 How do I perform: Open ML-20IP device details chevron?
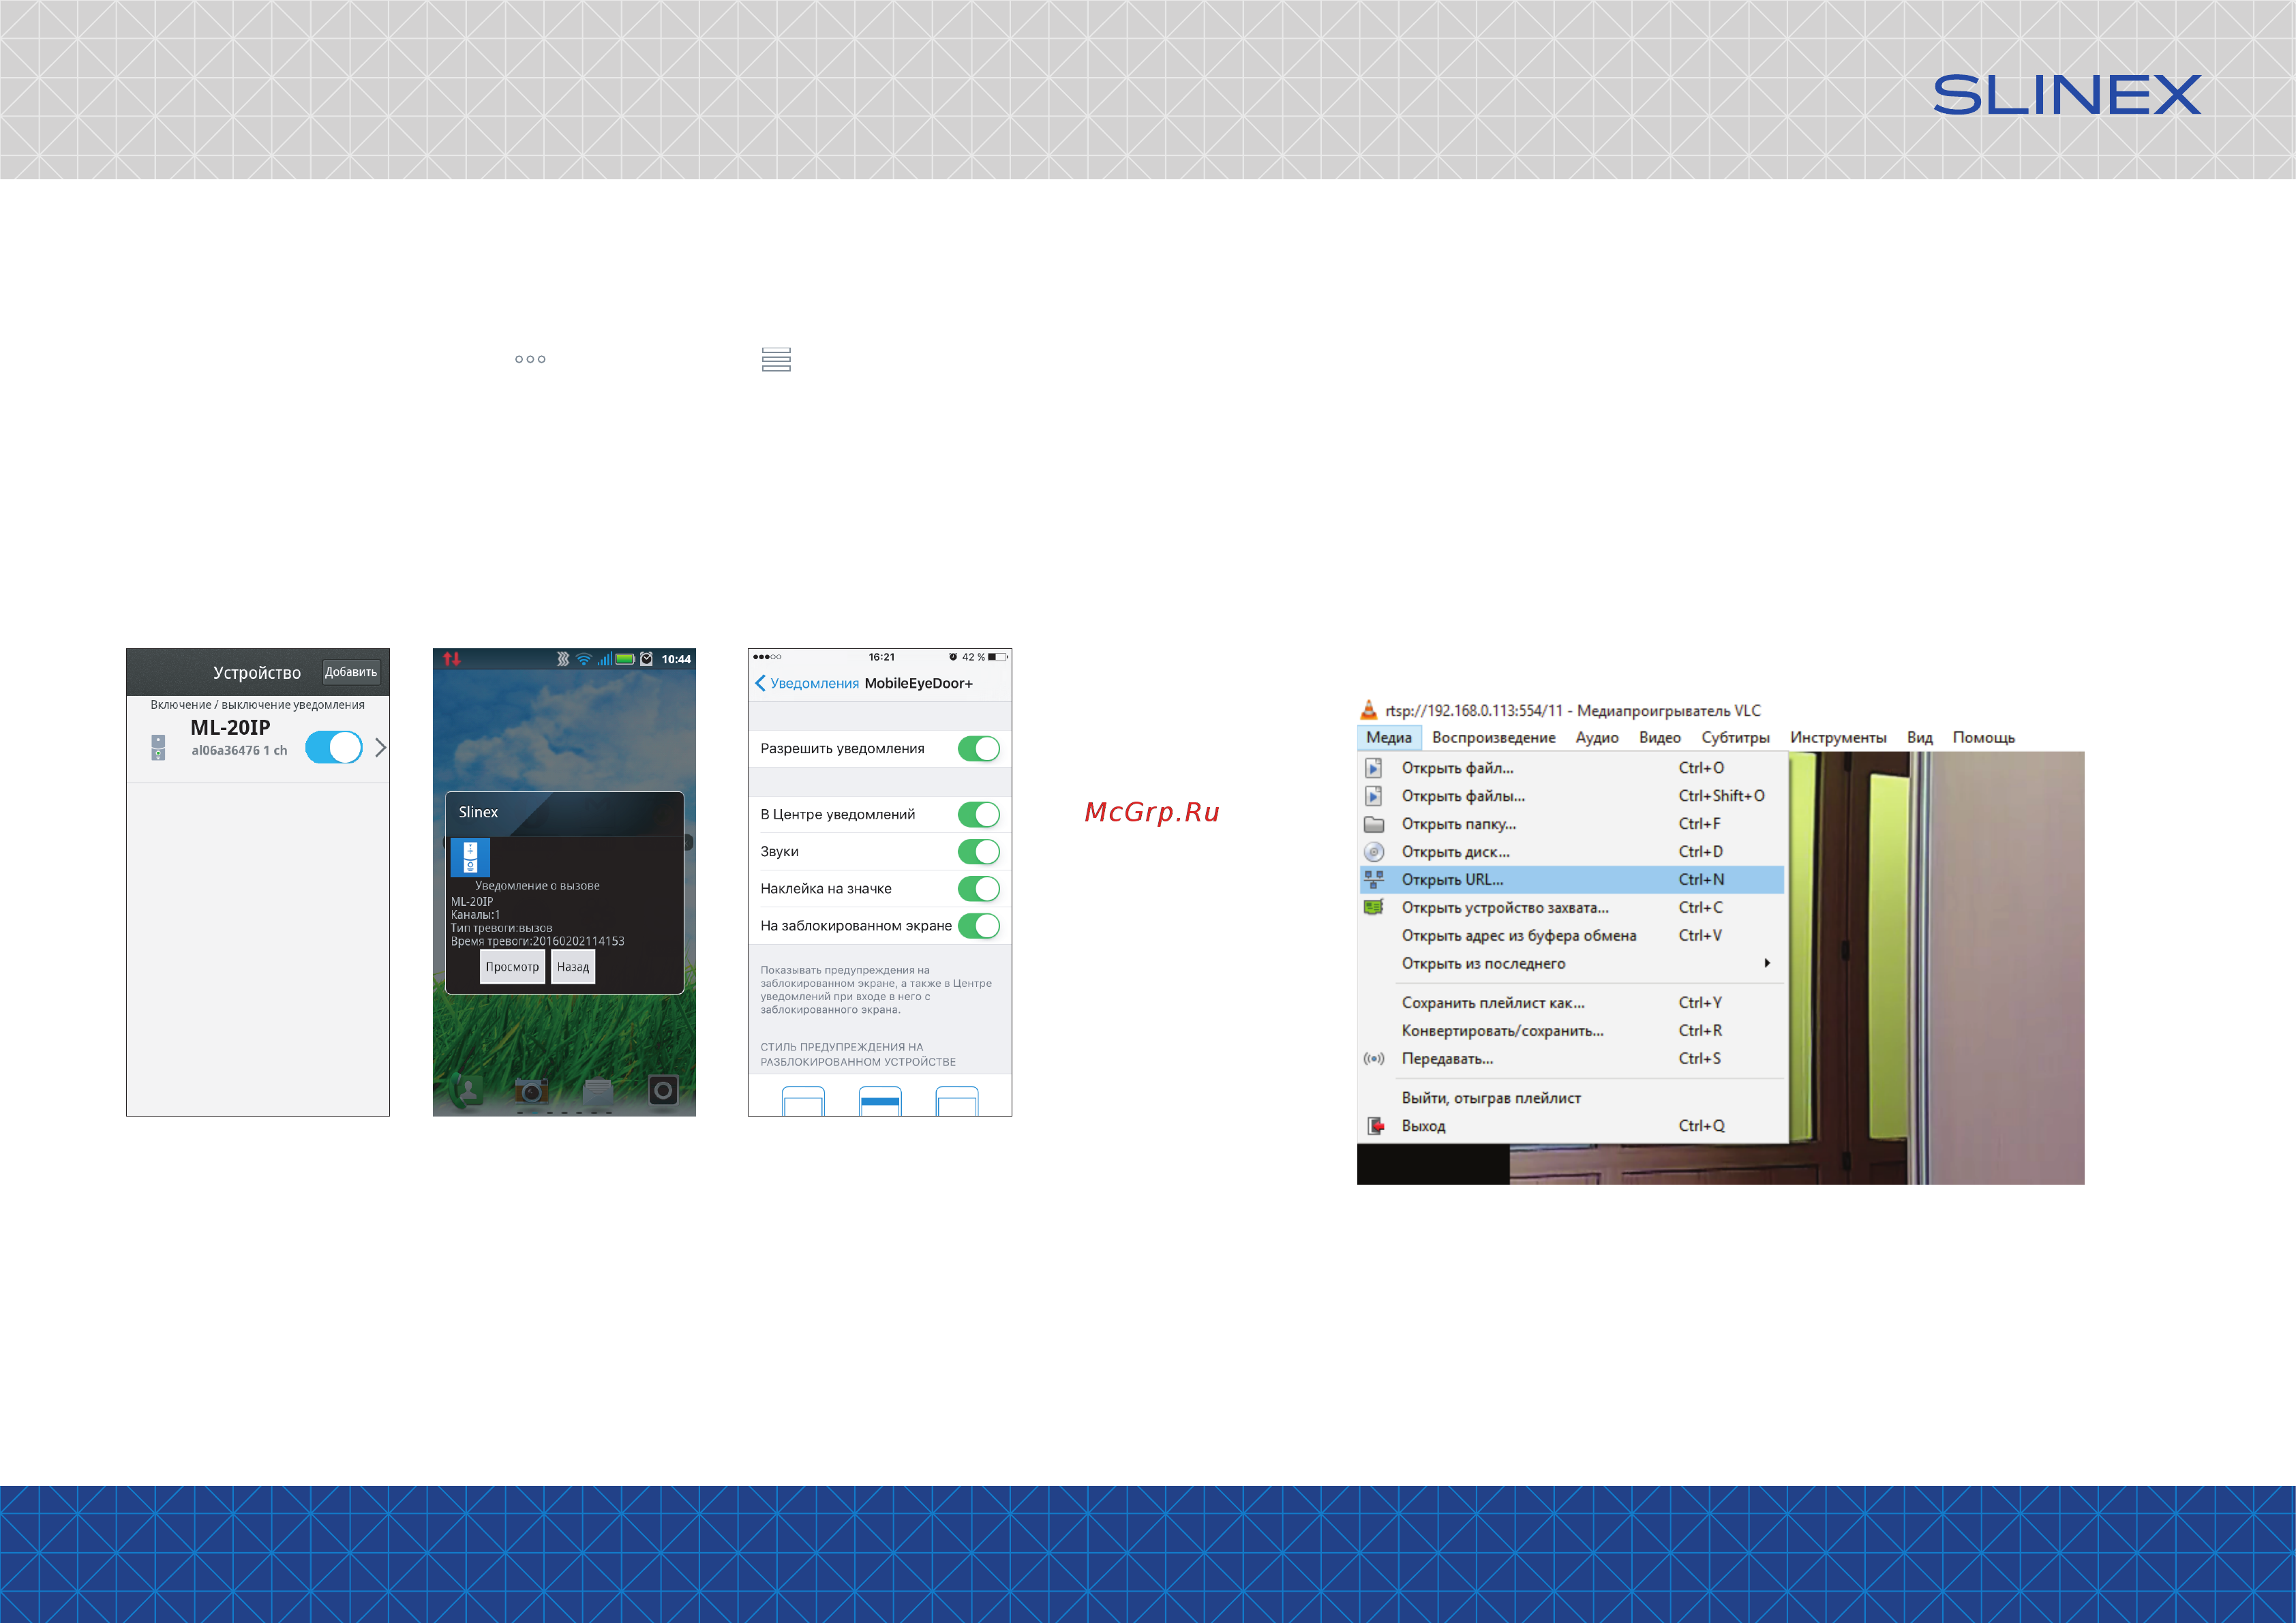(380, 747)
